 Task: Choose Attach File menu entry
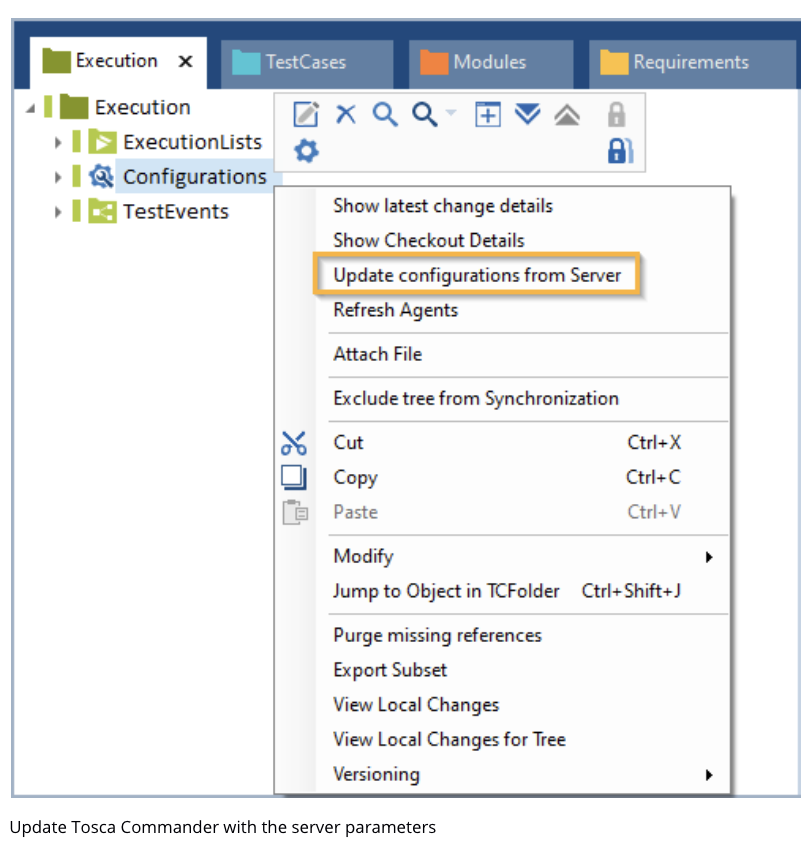[x=503, y=354]
